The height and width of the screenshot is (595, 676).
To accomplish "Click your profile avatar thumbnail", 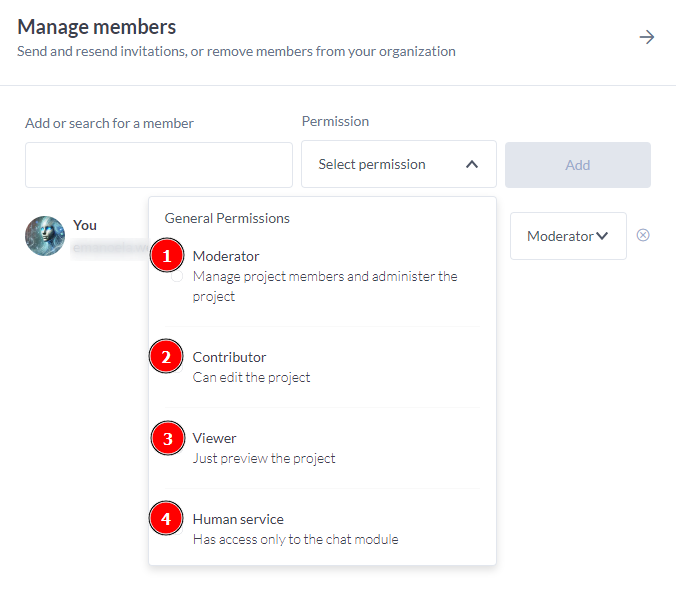I will click(45, 236).
